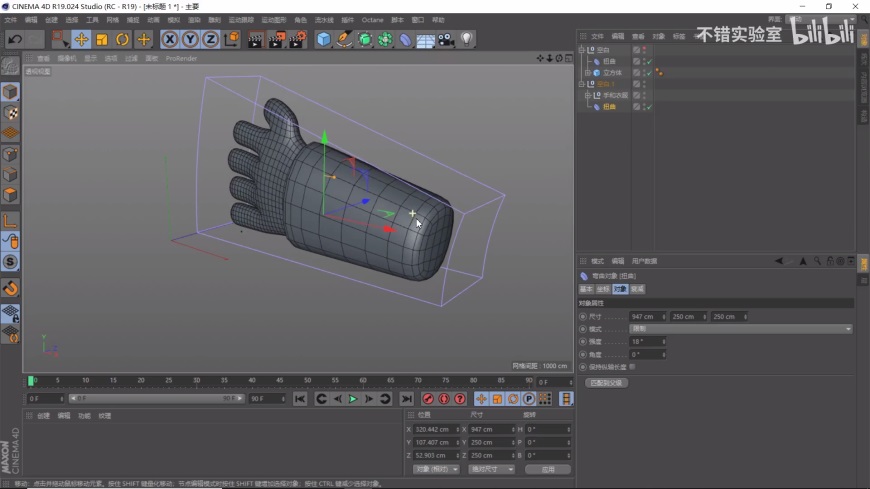Screen dimensions: 870x489
Task: Open the cube primitive objects icon
Action: tap(324, 39)
